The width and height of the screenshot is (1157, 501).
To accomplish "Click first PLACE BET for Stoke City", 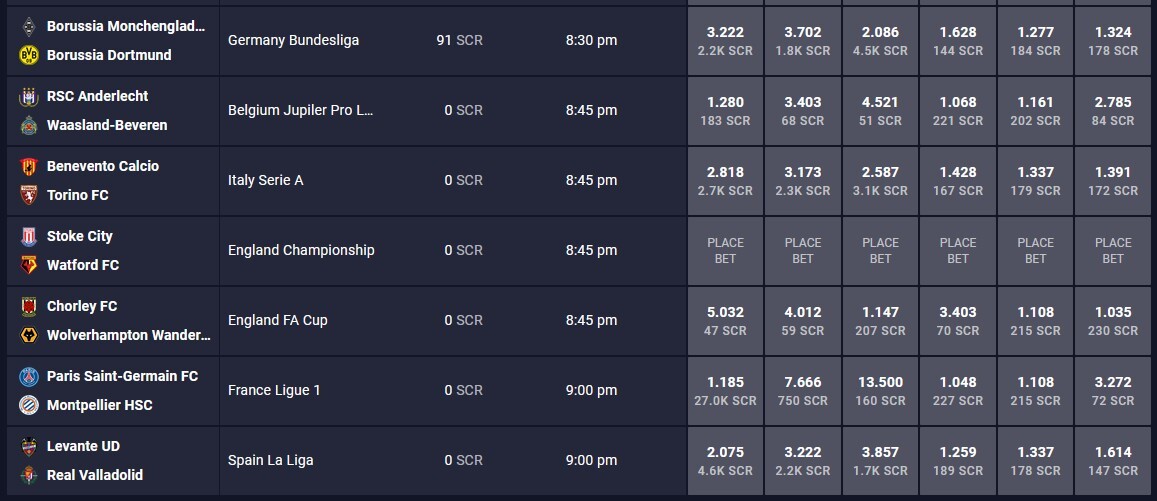I will coord(725,251).
